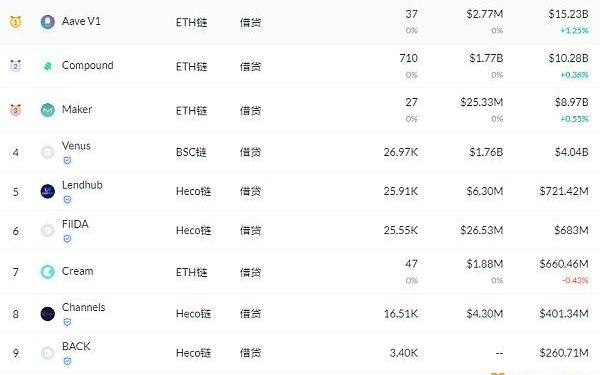Click the $15.23B value for Aave V1
Image resolution: width=600 pixels, height=375 pixels.
(568, 14)
